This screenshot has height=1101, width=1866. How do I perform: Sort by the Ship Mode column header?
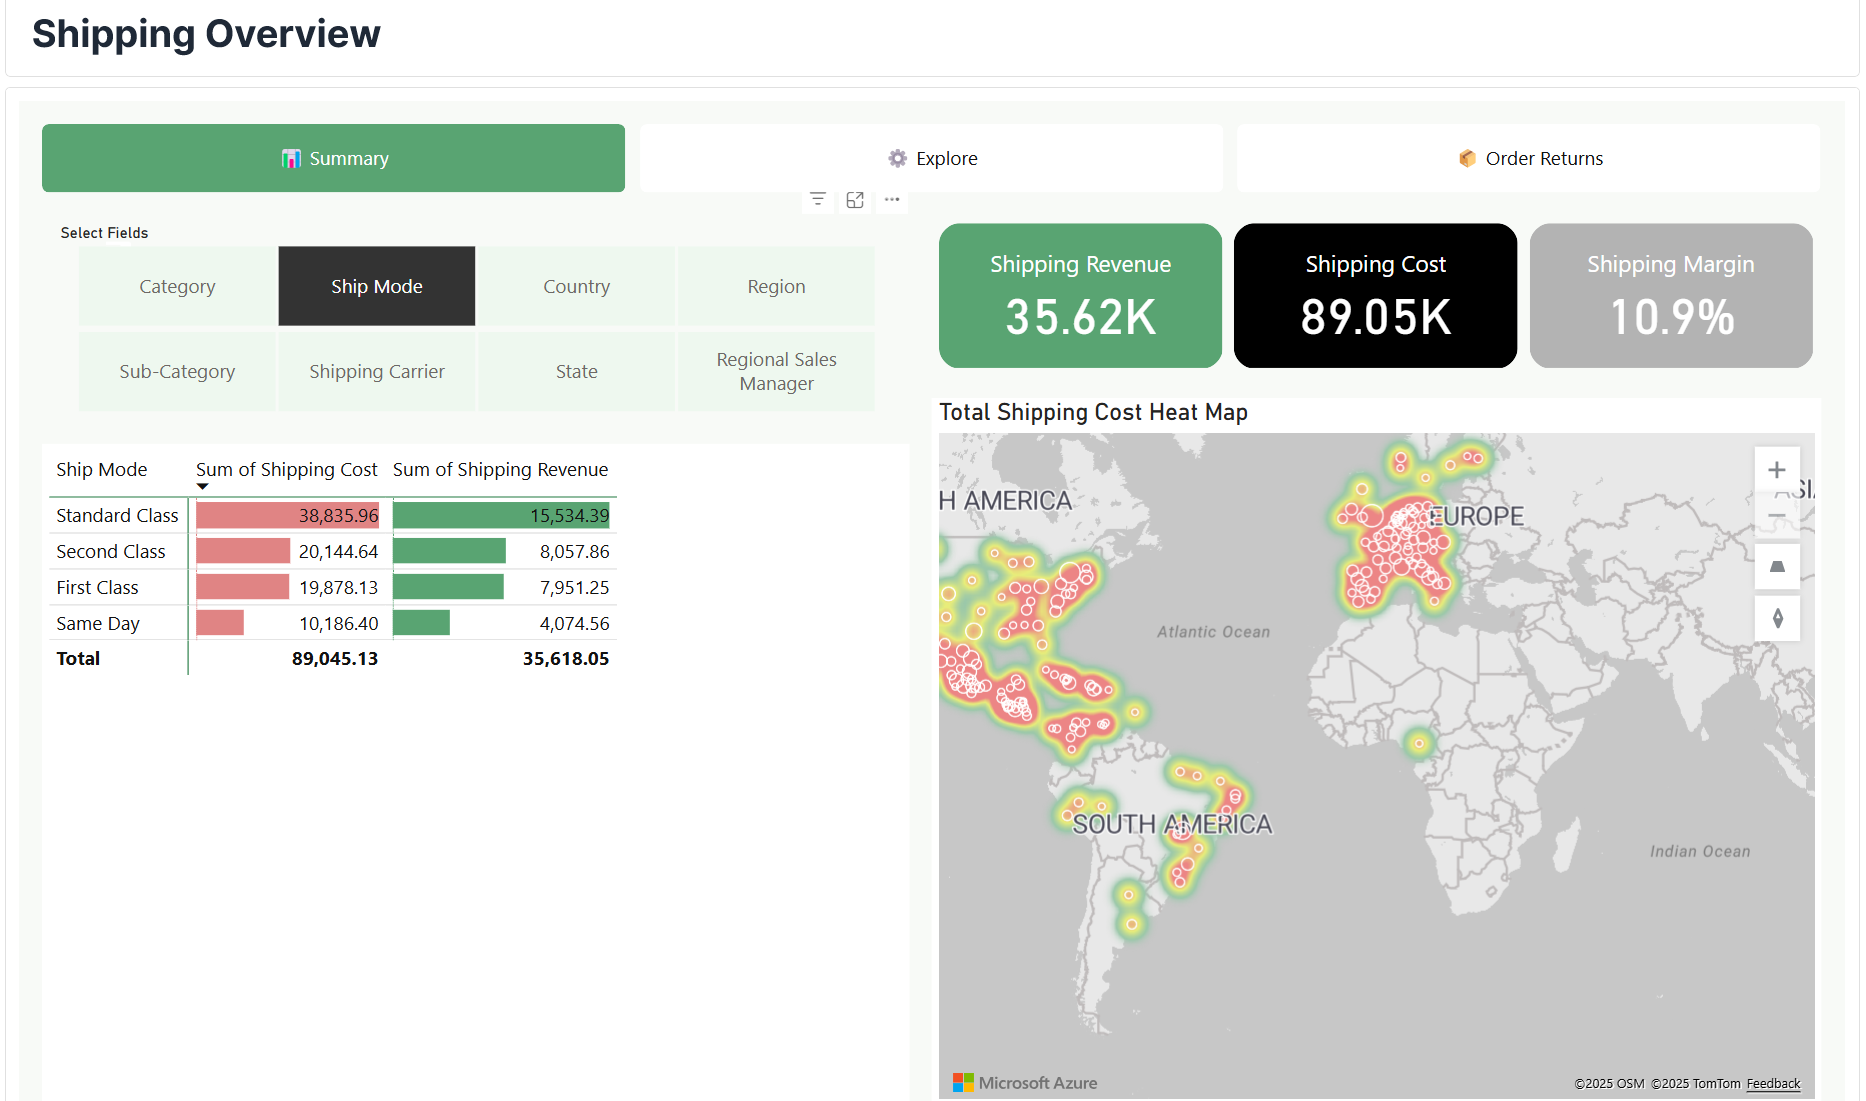click(x=101, y=469)
